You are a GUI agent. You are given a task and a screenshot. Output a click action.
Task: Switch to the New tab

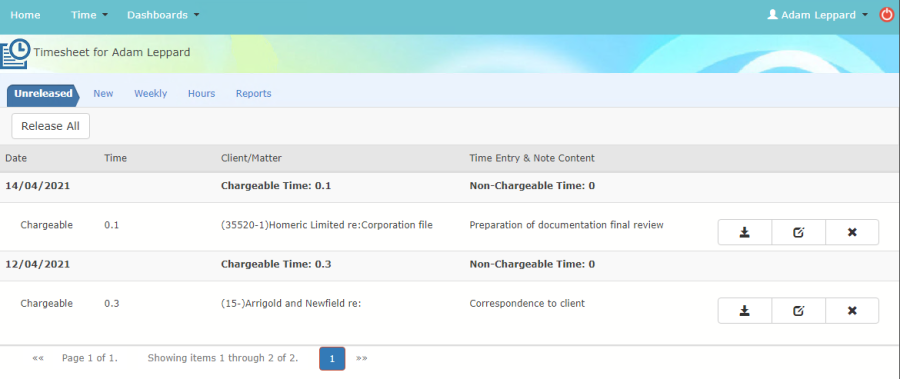[x=103, y=94]
